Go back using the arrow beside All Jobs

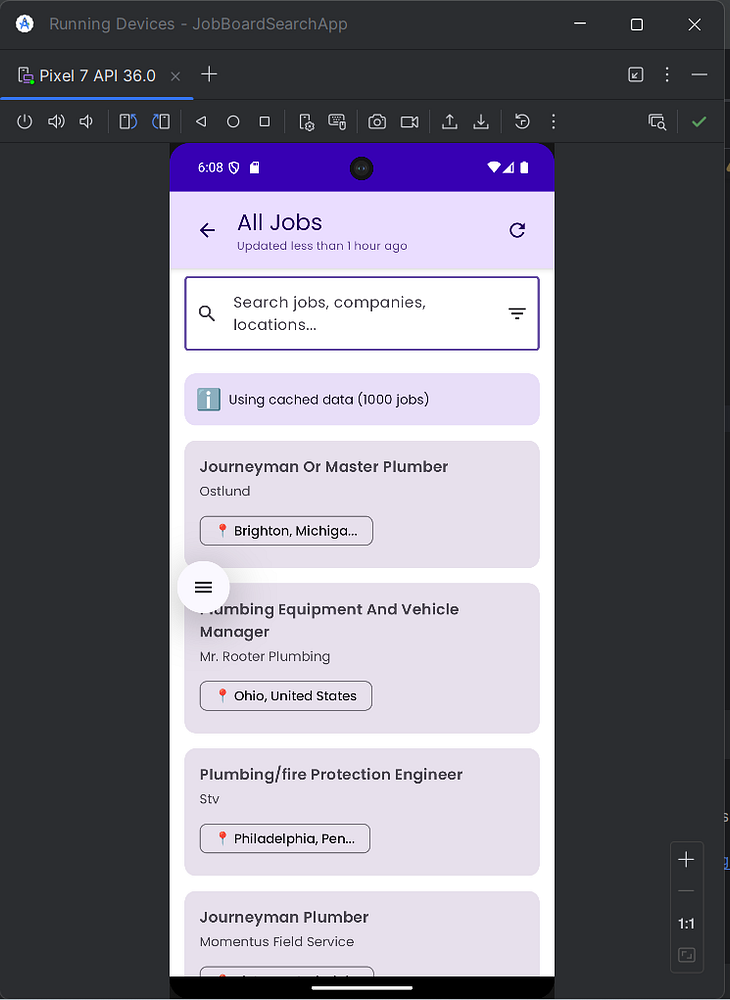(x=207, y=230)
